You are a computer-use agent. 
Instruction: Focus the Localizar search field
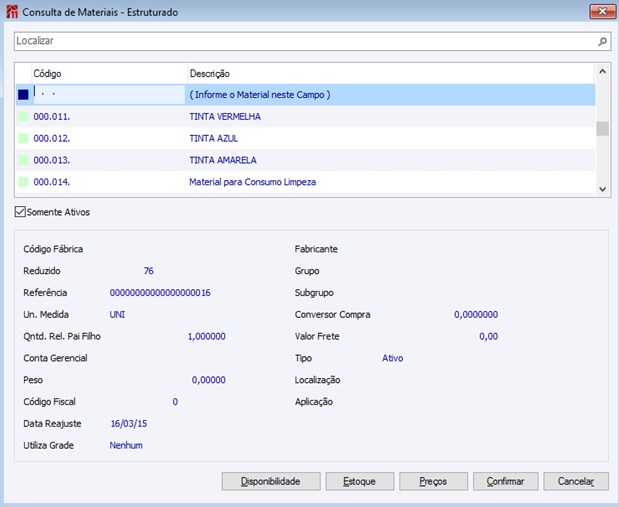click(312, 41)
